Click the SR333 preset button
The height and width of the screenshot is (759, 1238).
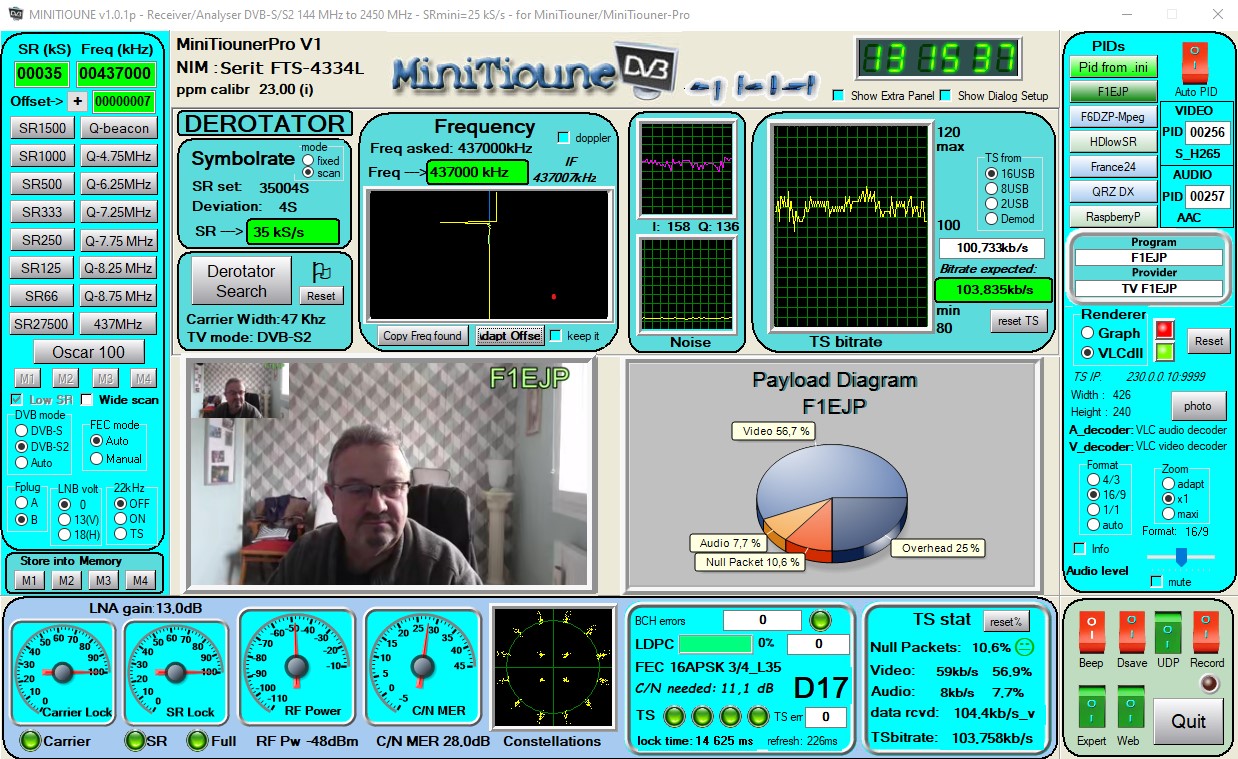pyautogui.click(x=42, y=212)
